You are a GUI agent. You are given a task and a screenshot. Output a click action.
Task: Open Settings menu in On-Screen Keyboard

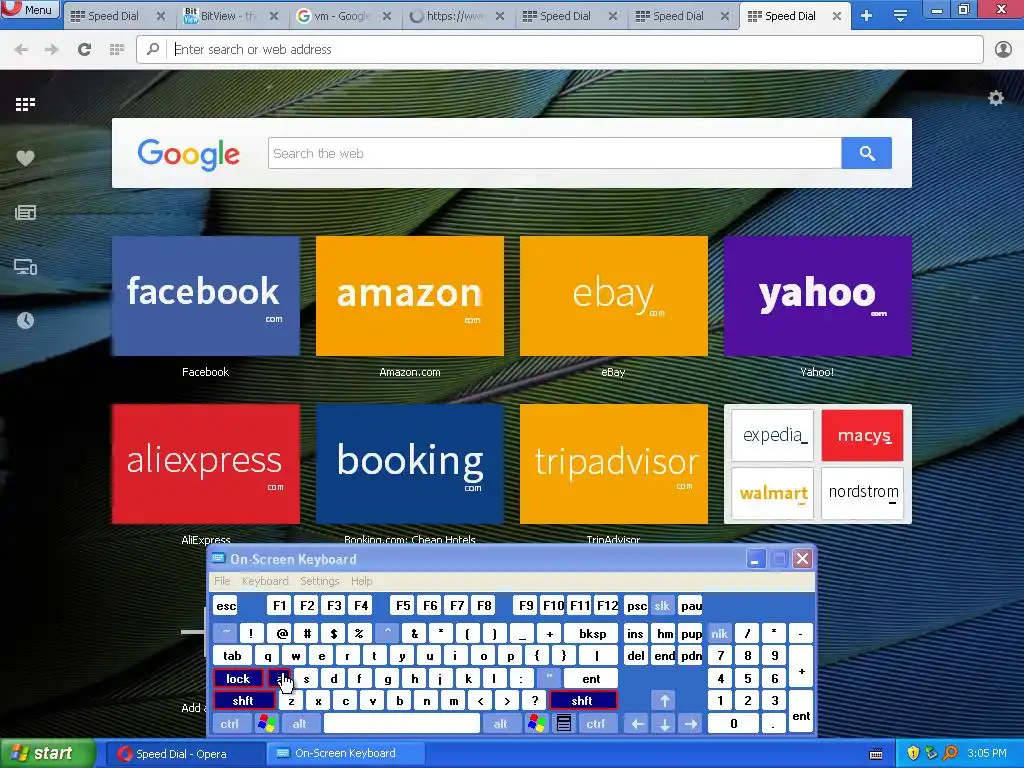click(319, 581)
